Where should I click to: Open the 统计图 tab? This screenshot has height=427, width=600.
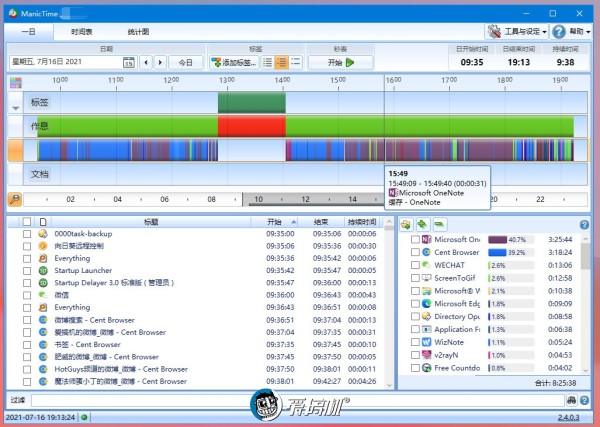tap(138, 32)
